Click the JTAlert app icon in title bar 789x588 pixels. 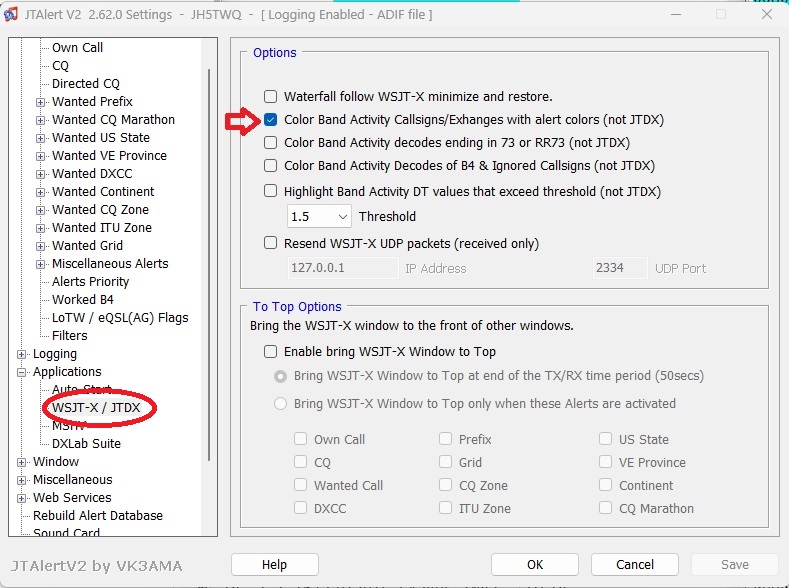pyautogui.click(x=11, y=15)
